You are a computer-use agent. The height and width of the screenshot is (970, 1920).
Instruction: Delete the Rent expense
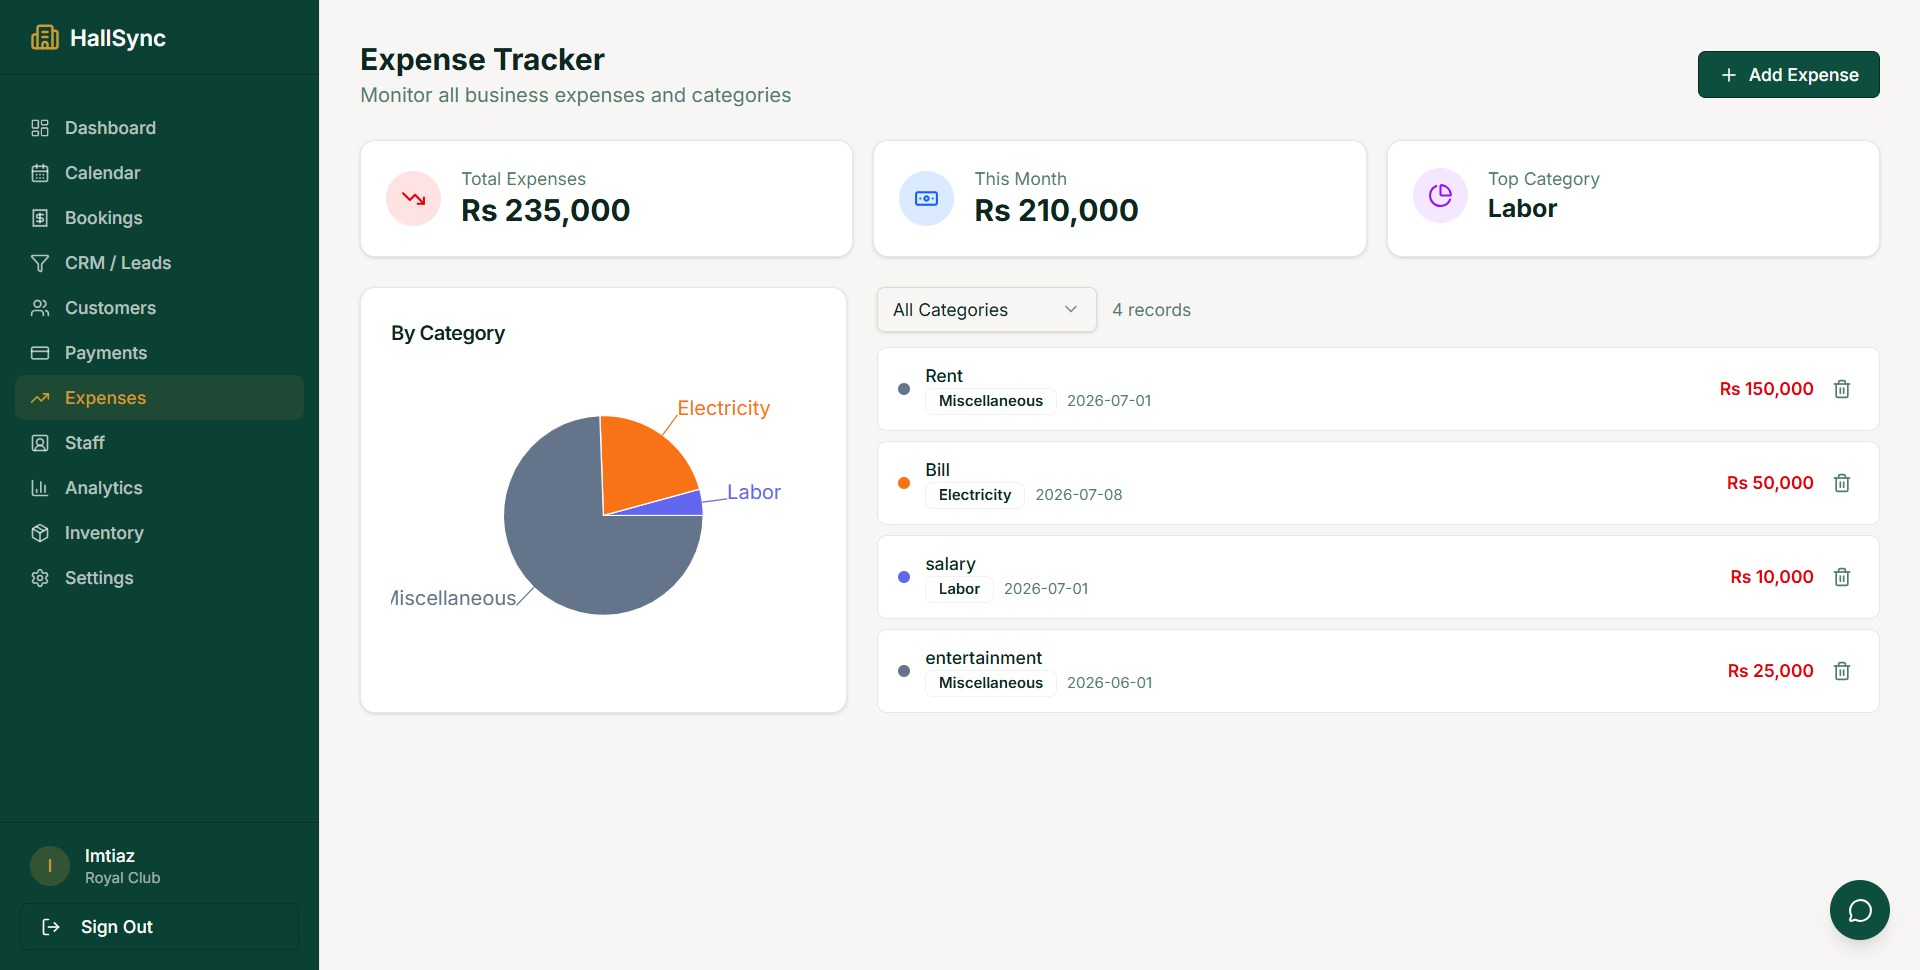click(x=1842, y=389)
